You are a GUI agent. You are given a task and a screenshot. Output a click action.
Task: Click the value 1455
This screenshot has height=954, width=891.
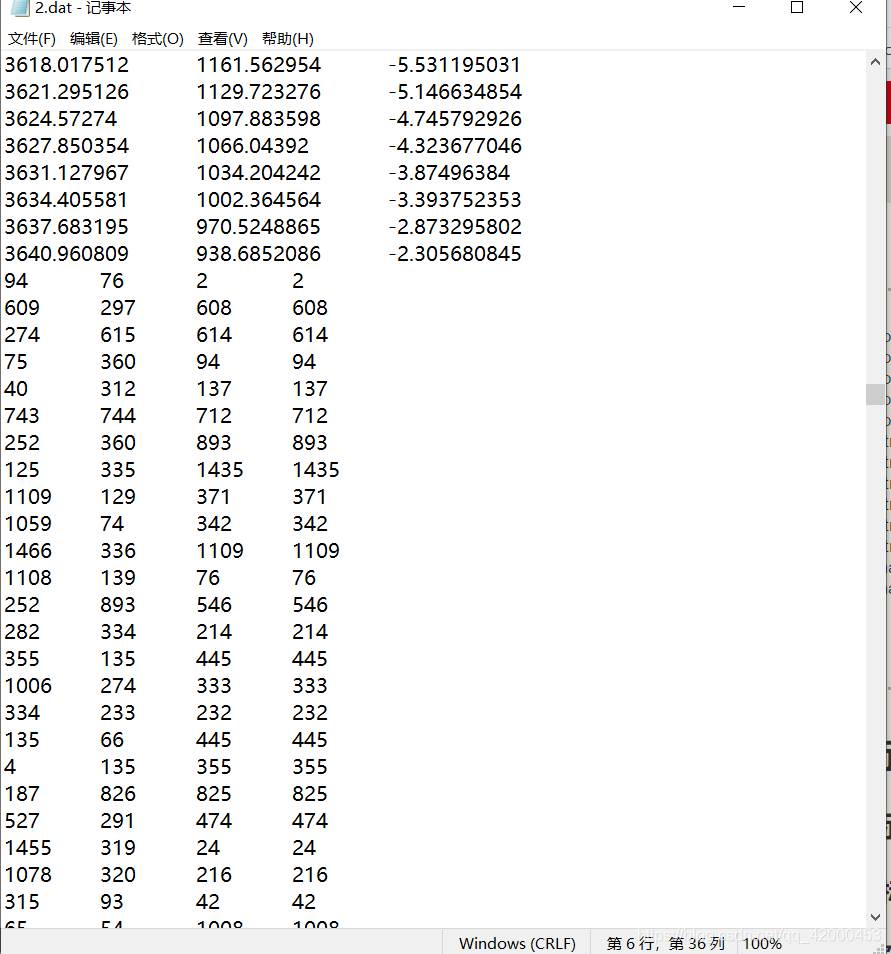(x=29, y=848)
